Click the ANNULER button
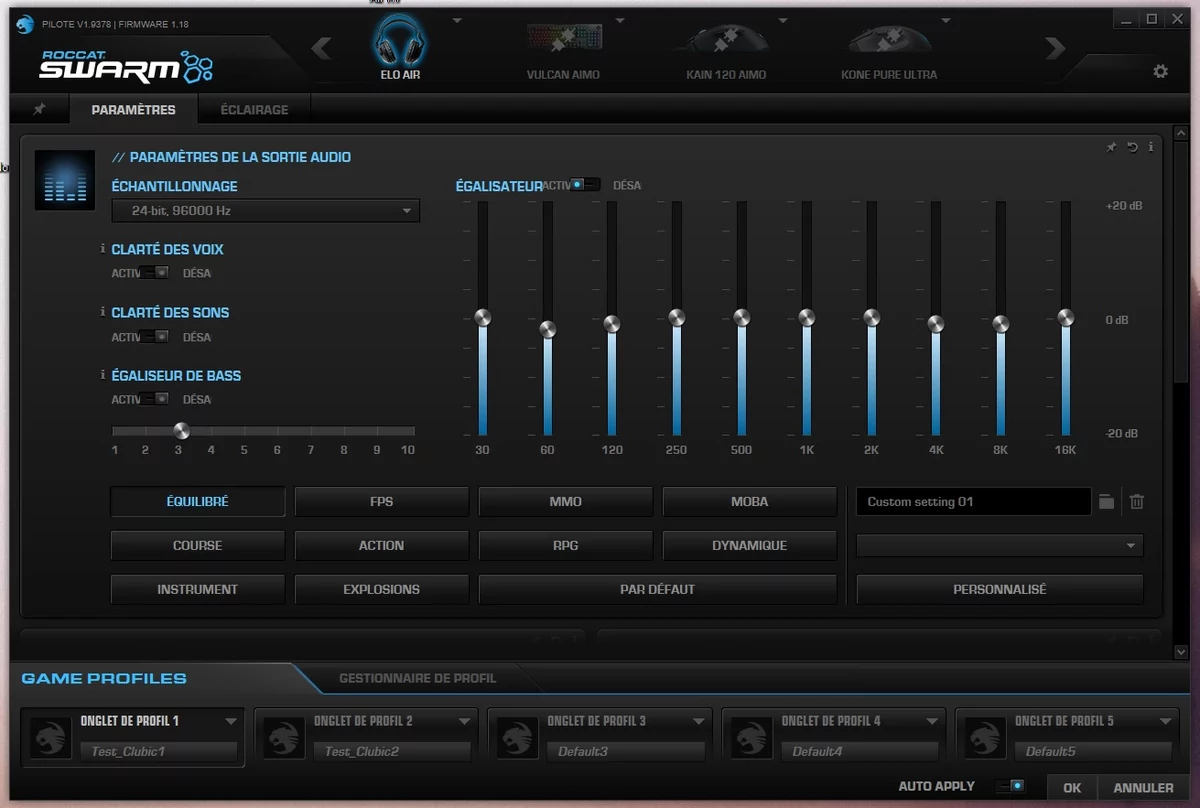 1144,787
